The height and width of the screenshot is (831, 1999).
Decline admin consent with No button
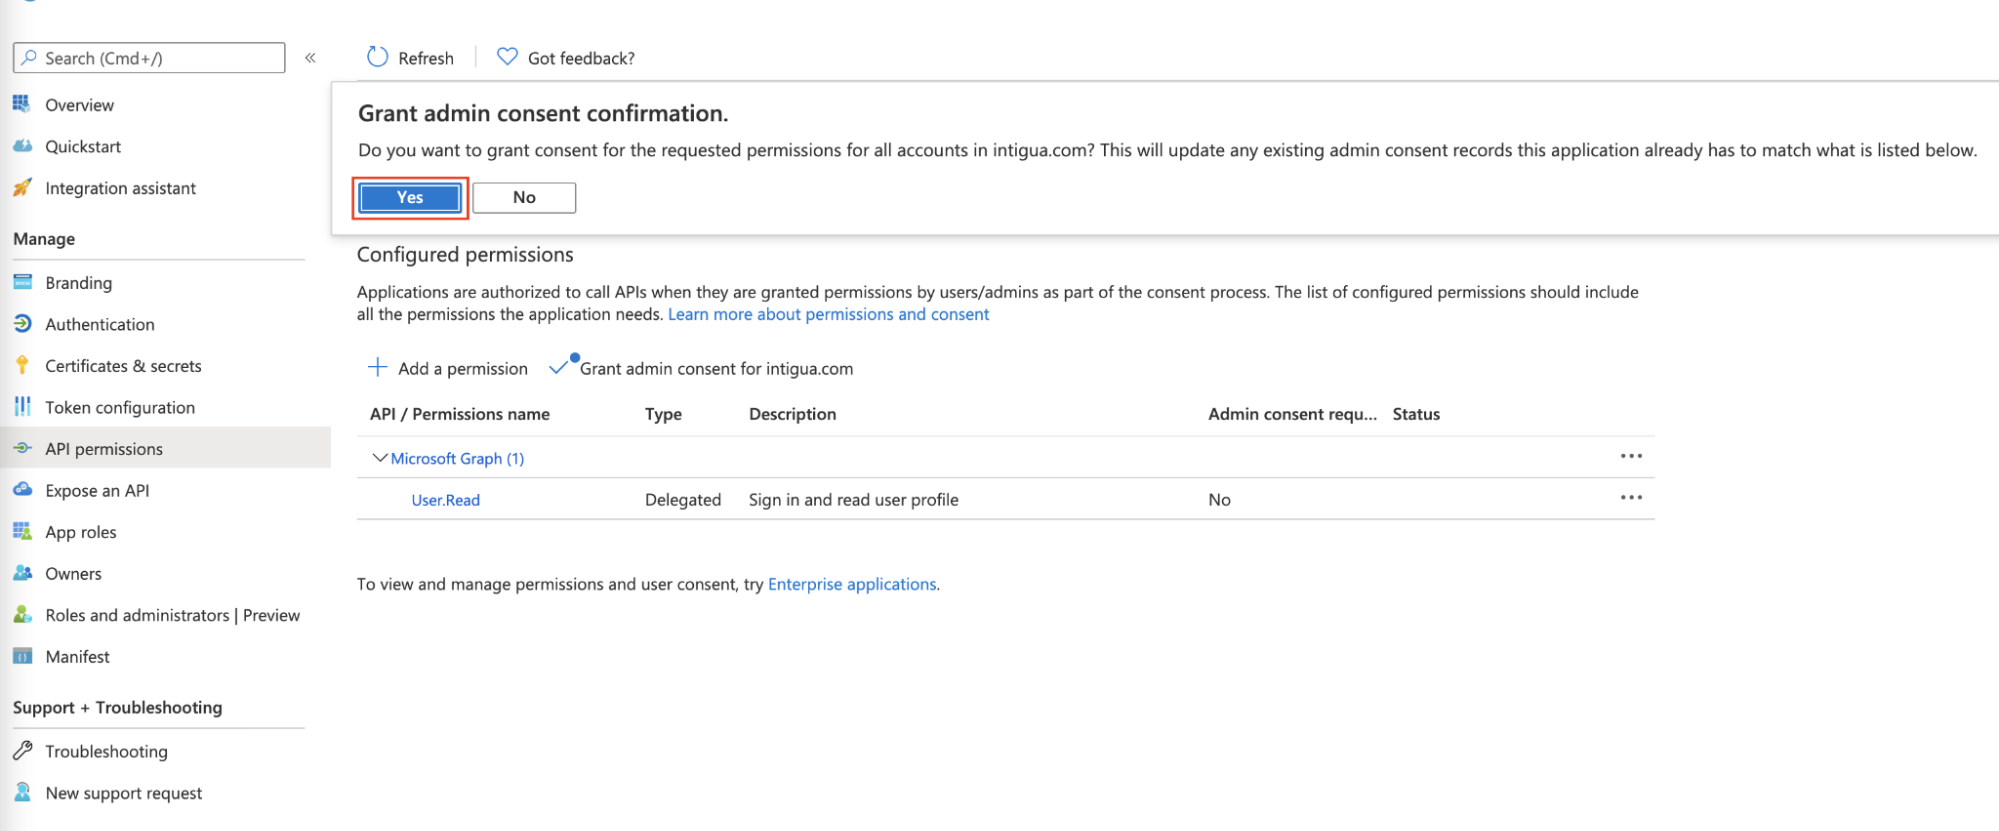pyautogui.click(x=524, y=198)
